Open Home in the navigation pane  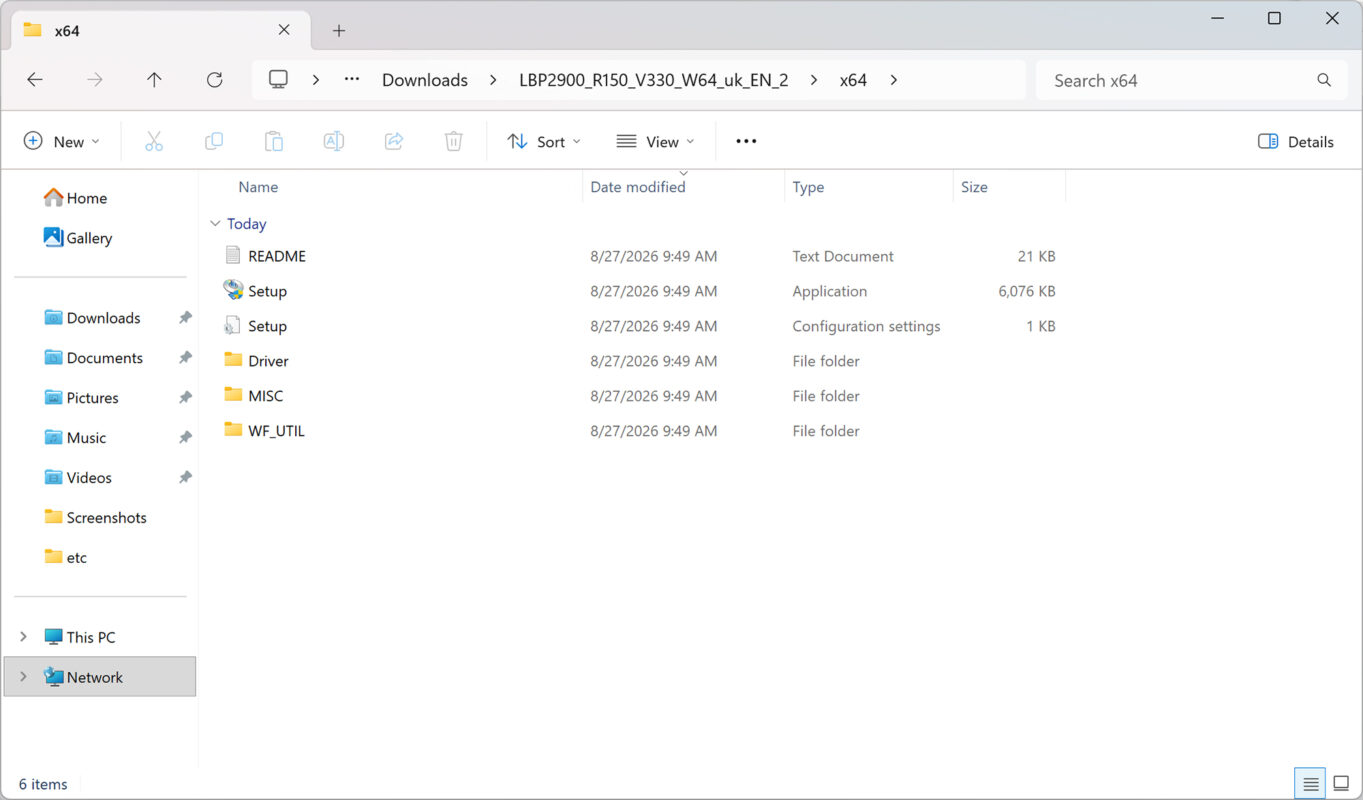coord(76,198)
